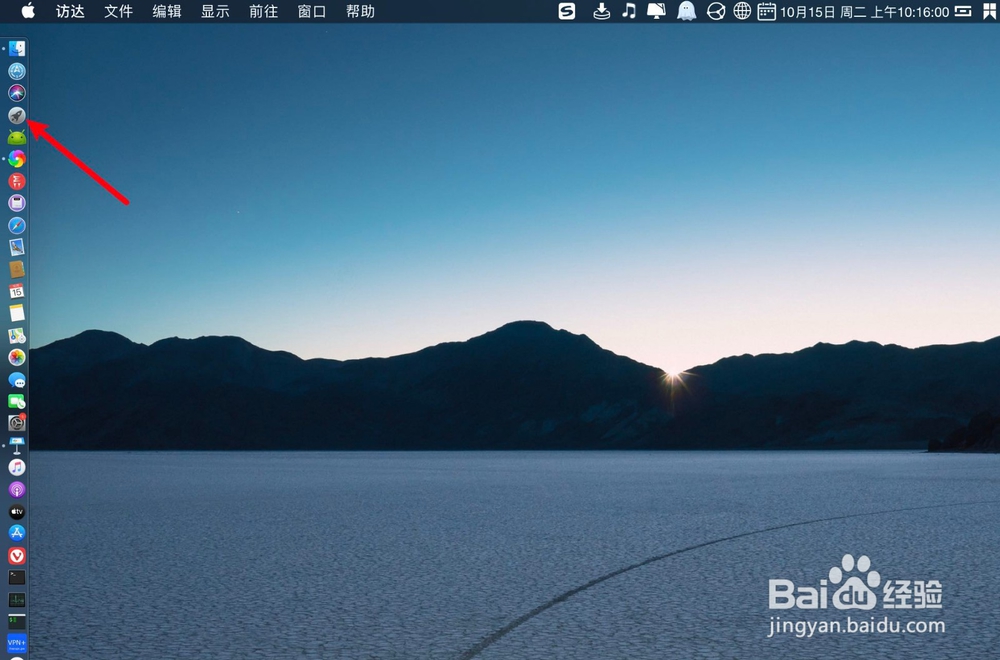This screenshot has width=1000, height=660.
Task: Open the Apple TV app in Dock
Action: [x=17, y=511]
